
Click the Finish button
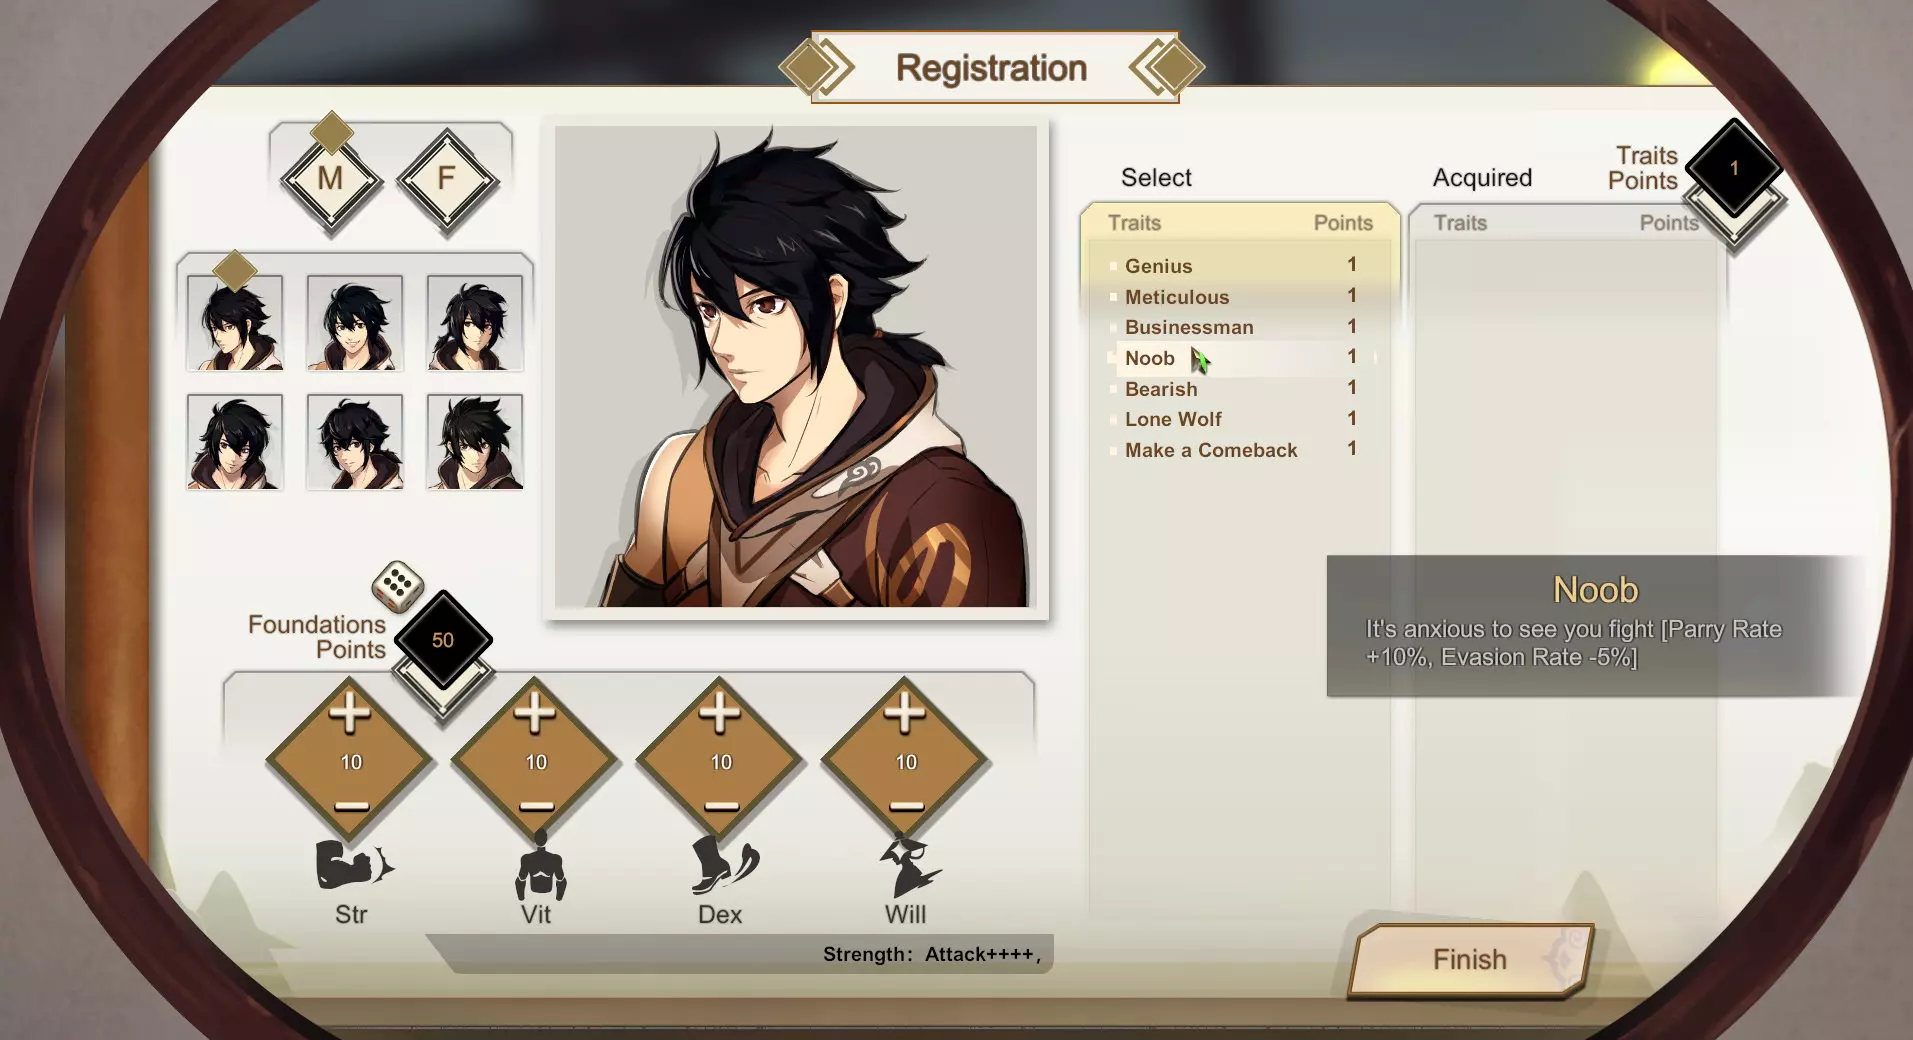(x=1470, y=960)
